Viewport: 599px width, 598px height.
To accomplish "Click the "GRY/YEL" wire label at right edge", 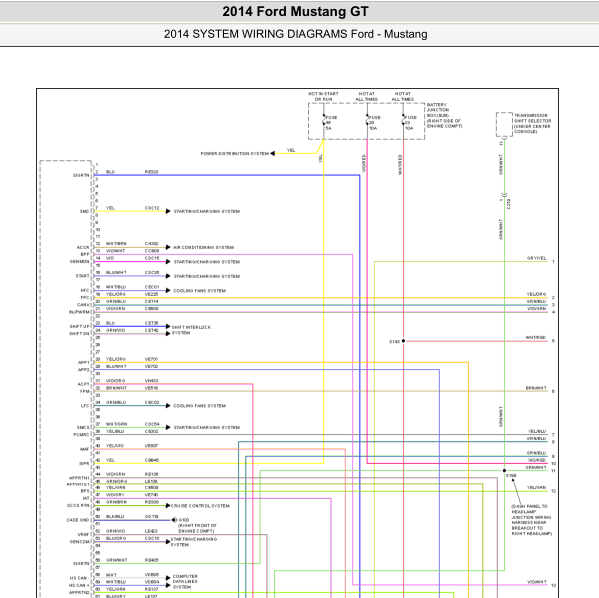I will [x=537, y=258].
